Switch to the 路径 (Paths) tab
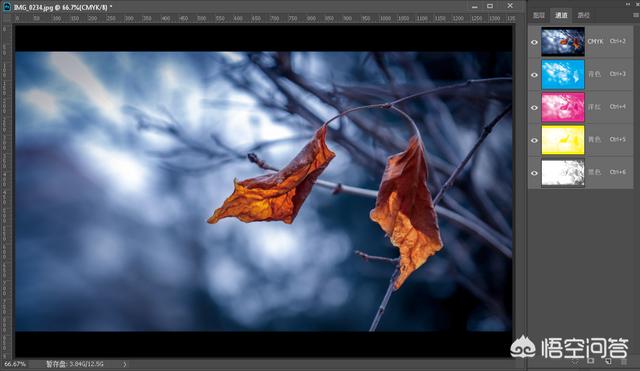The image size is (640, 371). (x=583, y=15)
